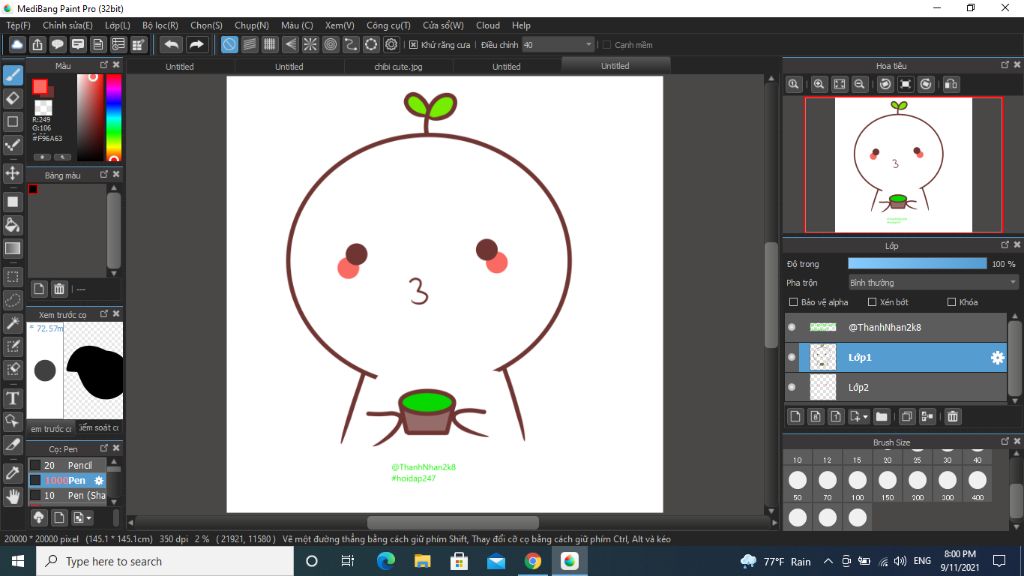Open the Cửa sổ(W) menu

point(443,25)
